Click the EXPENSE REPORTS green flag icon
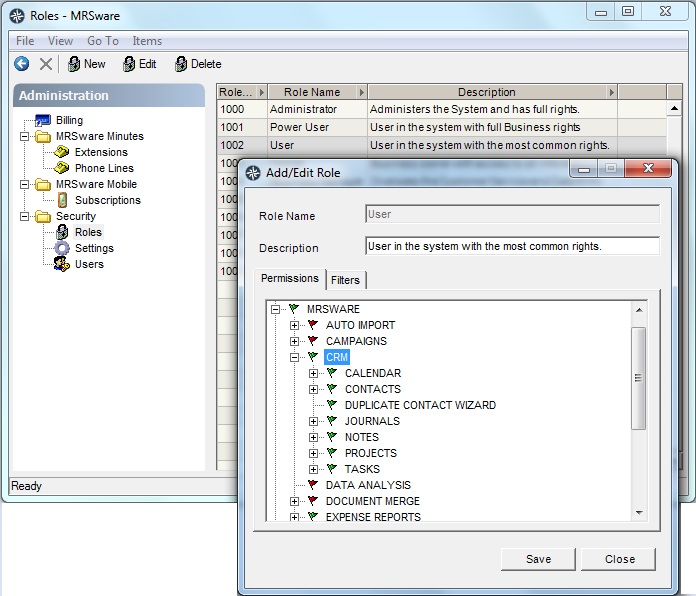The image size is (696, 596). (313, 516)
